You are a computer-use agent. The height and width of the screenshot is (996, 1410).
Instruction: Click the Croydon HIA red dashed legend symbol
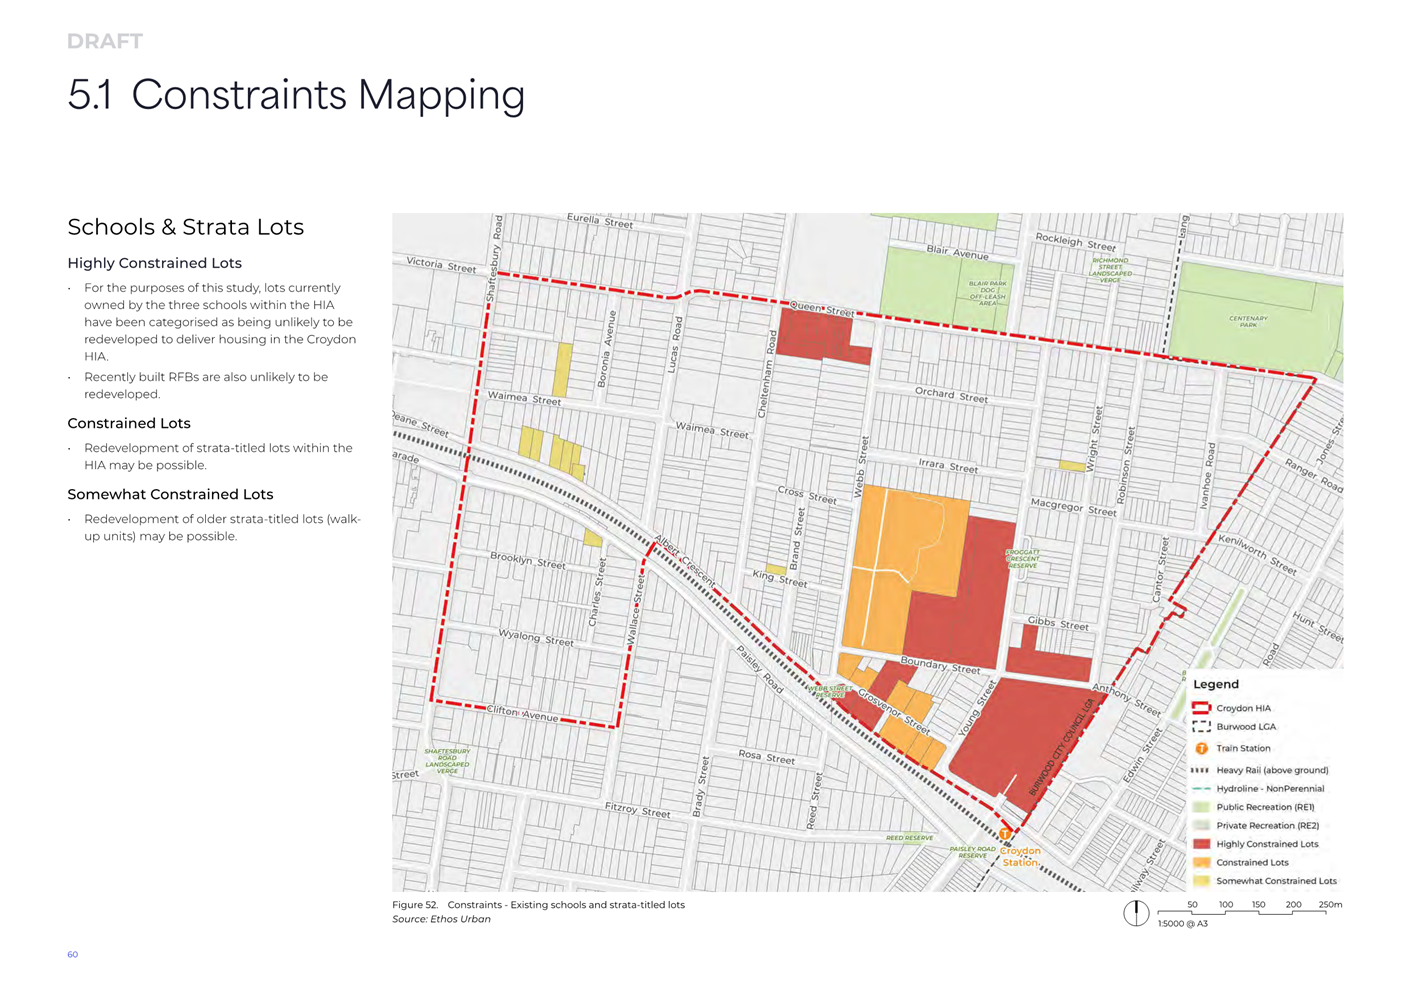tap(1201, 708)
